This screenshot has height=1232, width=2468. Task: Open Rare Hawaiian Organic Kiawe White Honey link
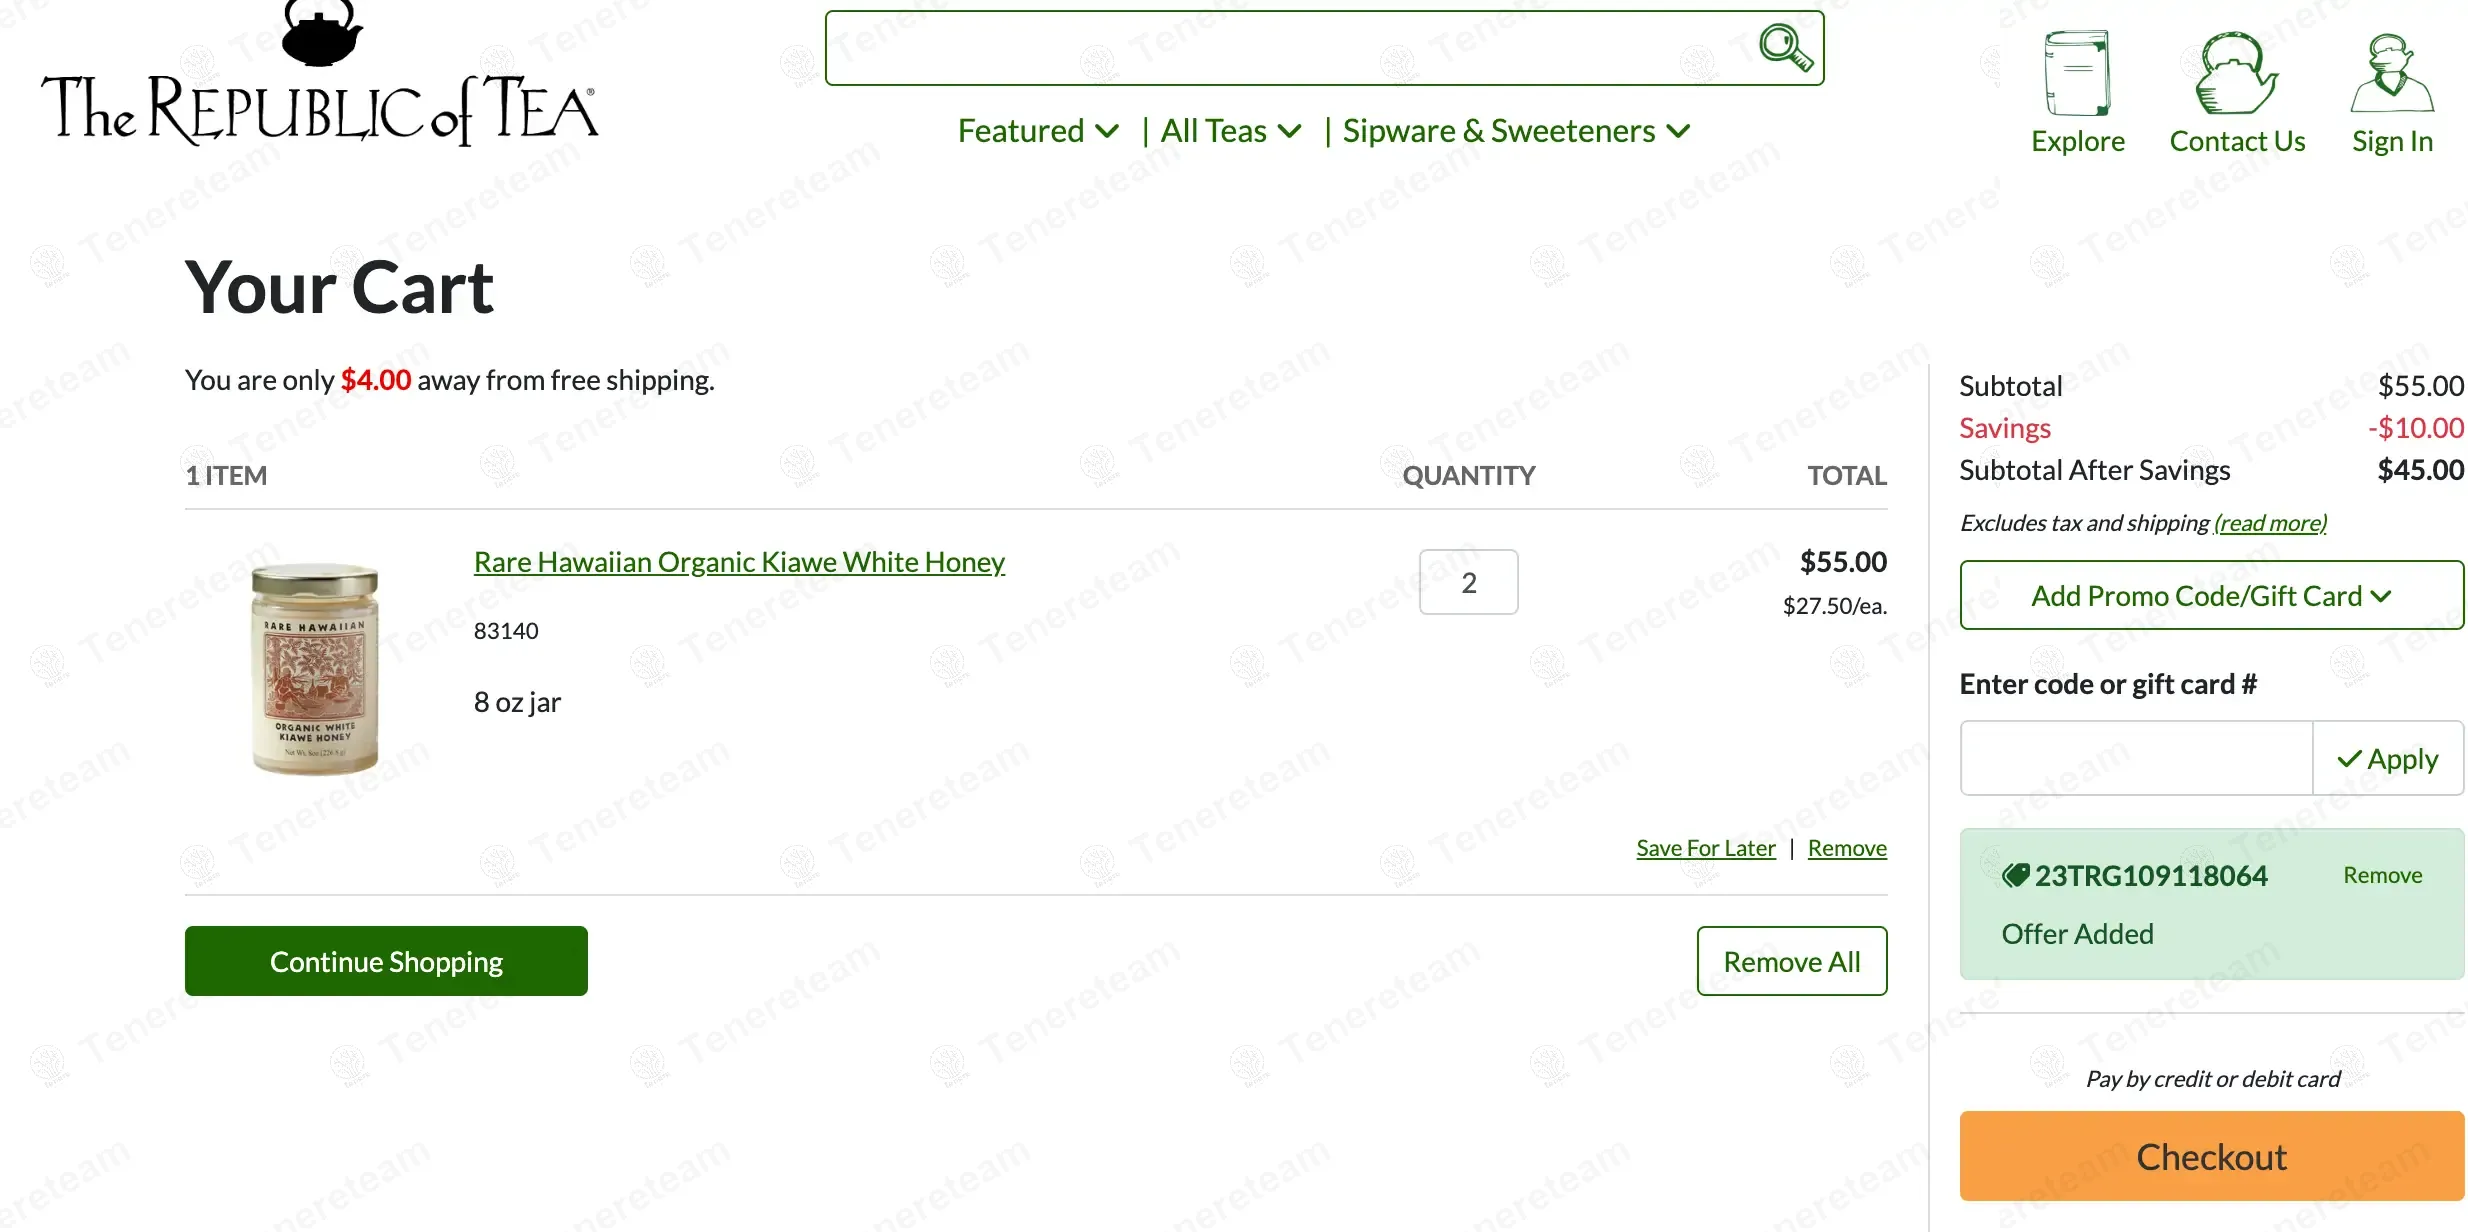pyautogui.click(x=739, y=562)
